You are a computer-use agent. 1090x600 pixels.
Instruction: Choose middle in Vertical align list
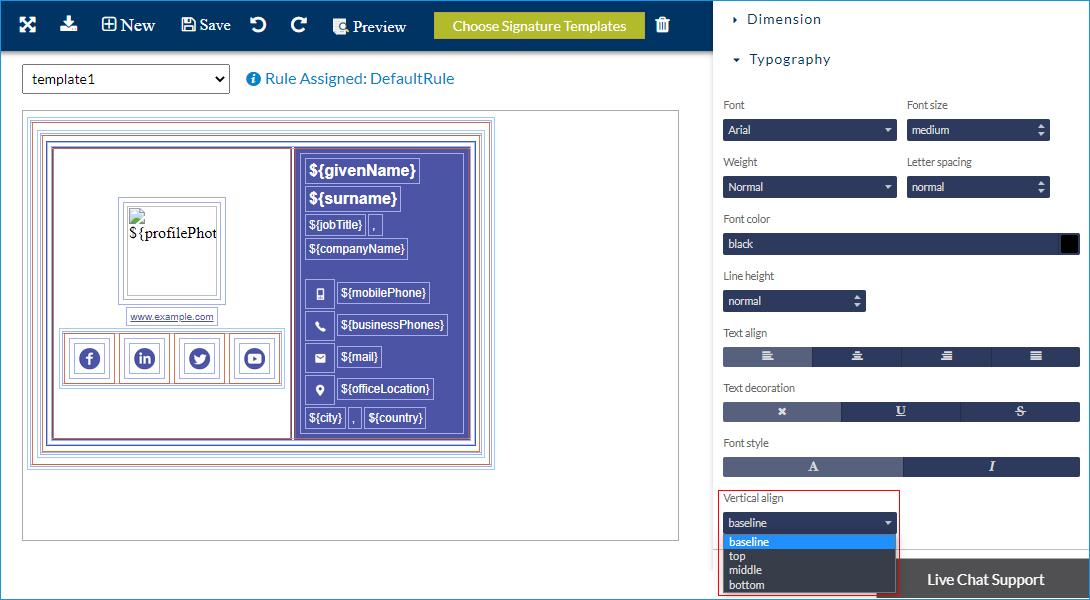(x=746, y=570)
